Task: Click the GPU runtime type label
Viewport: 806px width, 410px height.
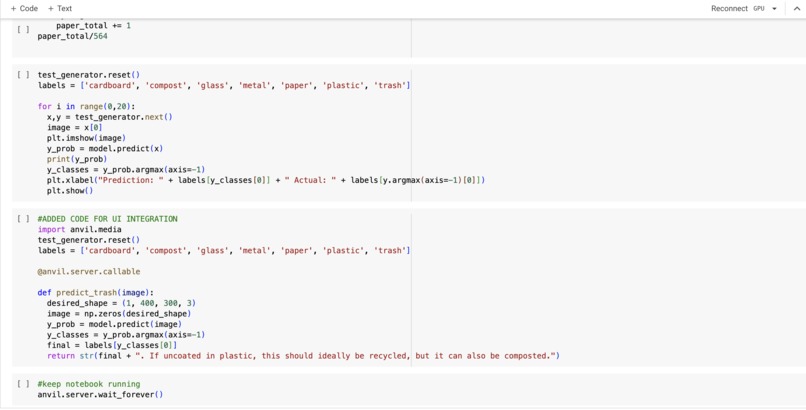Action: (759, 9)
